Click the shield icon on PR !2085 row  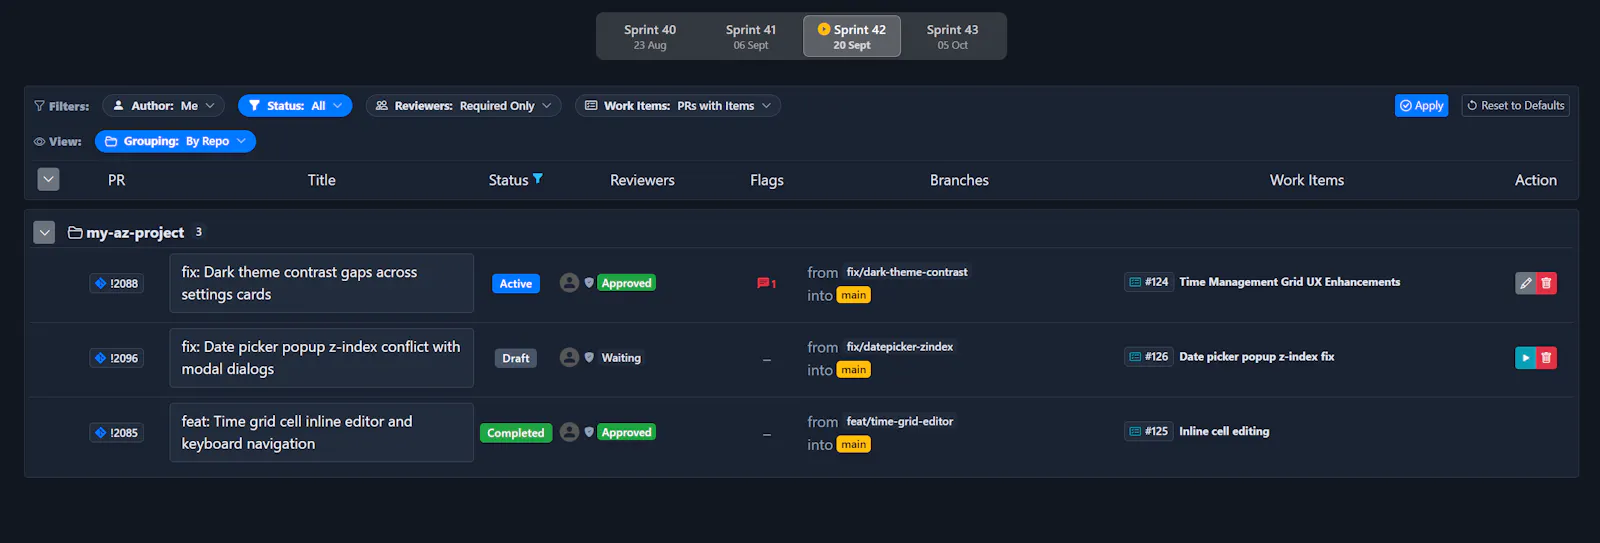coord(589,433)
